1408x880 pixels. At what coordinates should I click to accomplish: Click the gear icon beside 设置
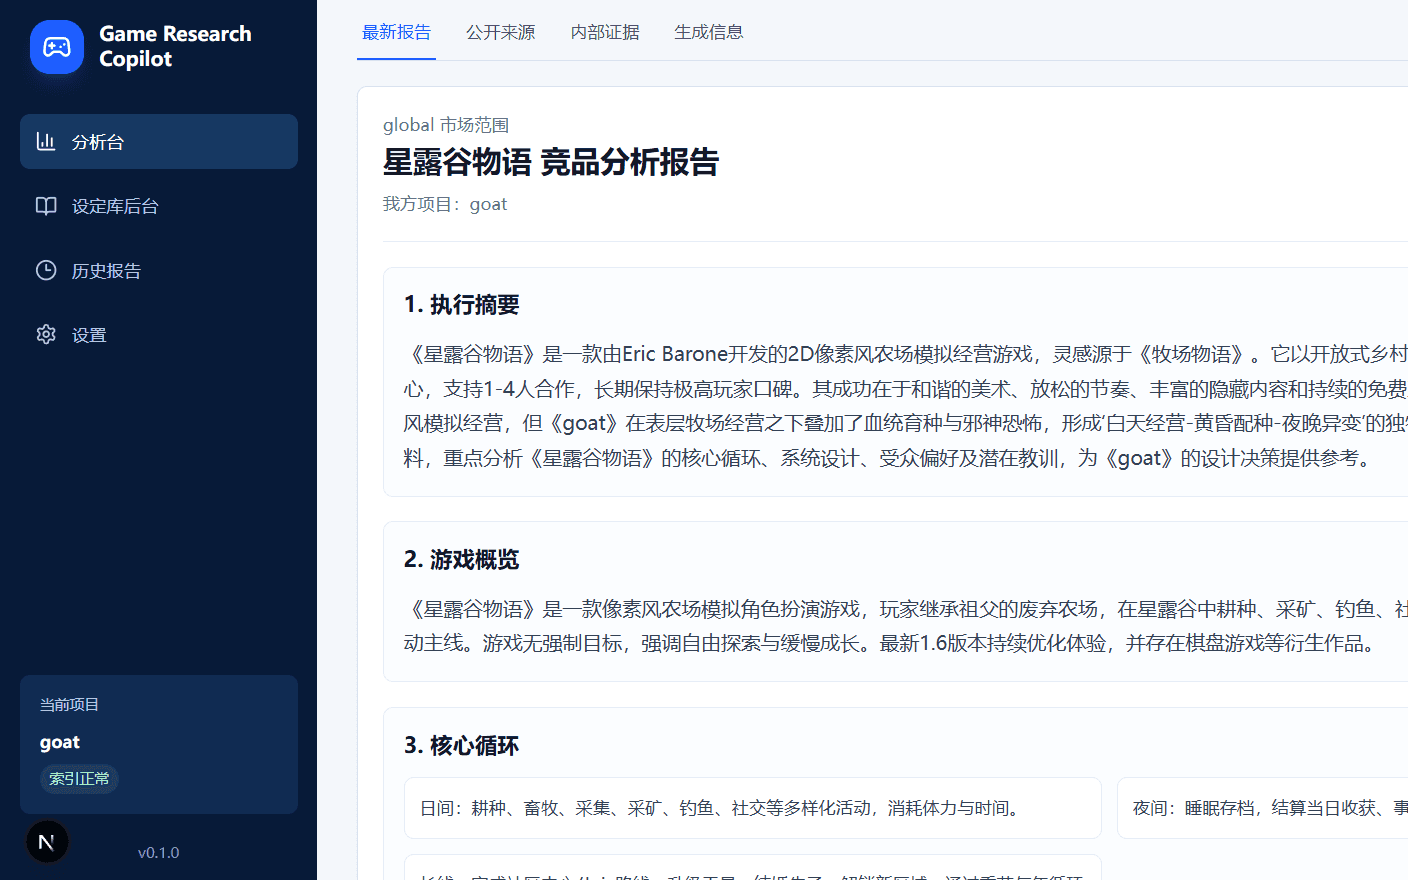[46, 334]
